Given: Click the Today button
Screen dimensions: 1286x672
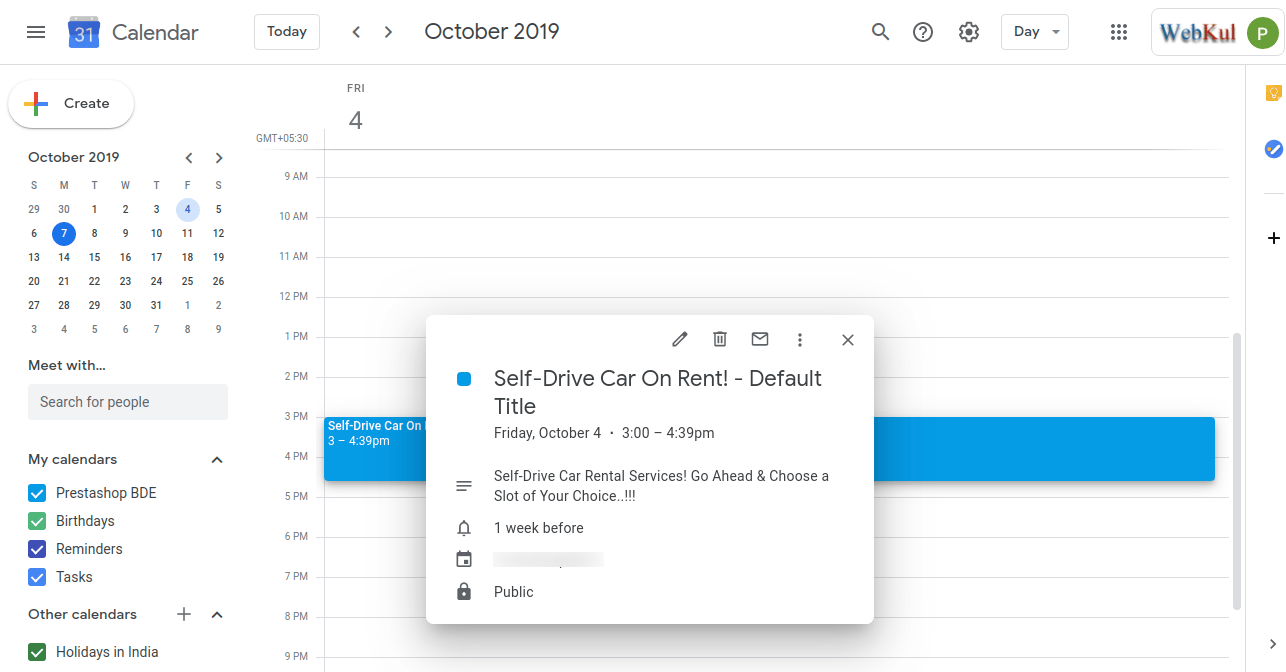Looking at the screenshot, I should point(287,32).
